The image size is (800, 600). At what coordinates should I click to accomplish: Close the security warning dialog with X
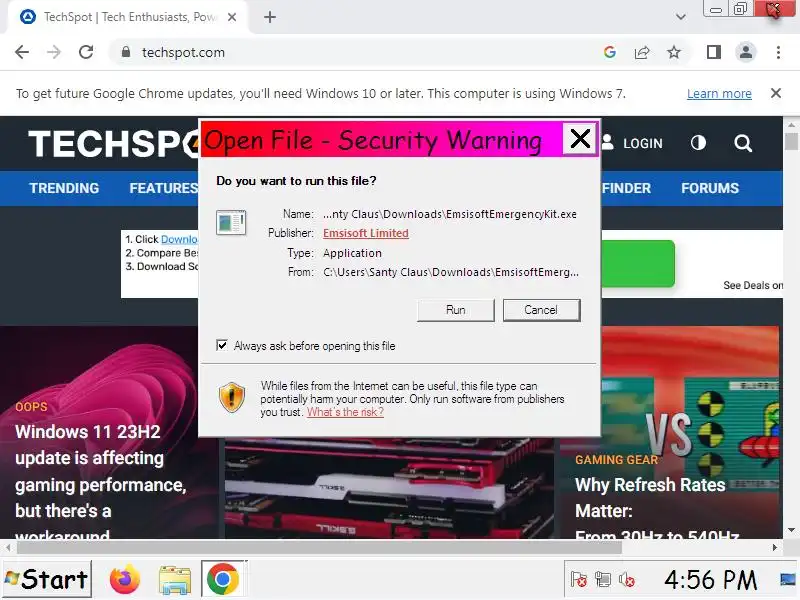(580, 138)
